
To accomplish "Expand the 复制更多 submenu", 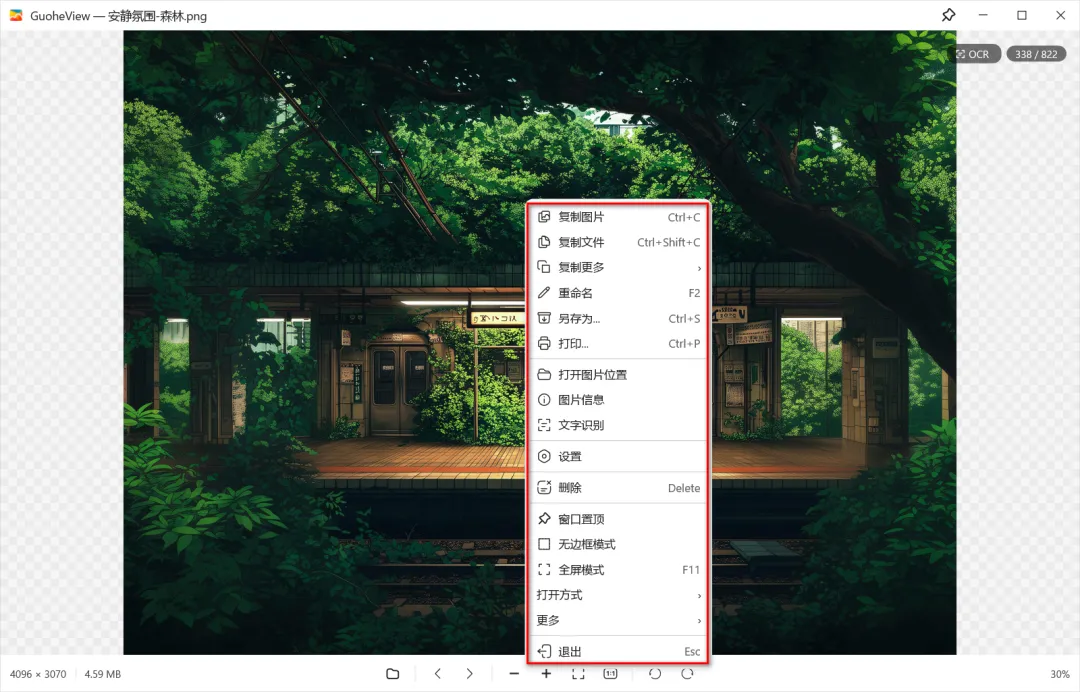I will point(618,267).
